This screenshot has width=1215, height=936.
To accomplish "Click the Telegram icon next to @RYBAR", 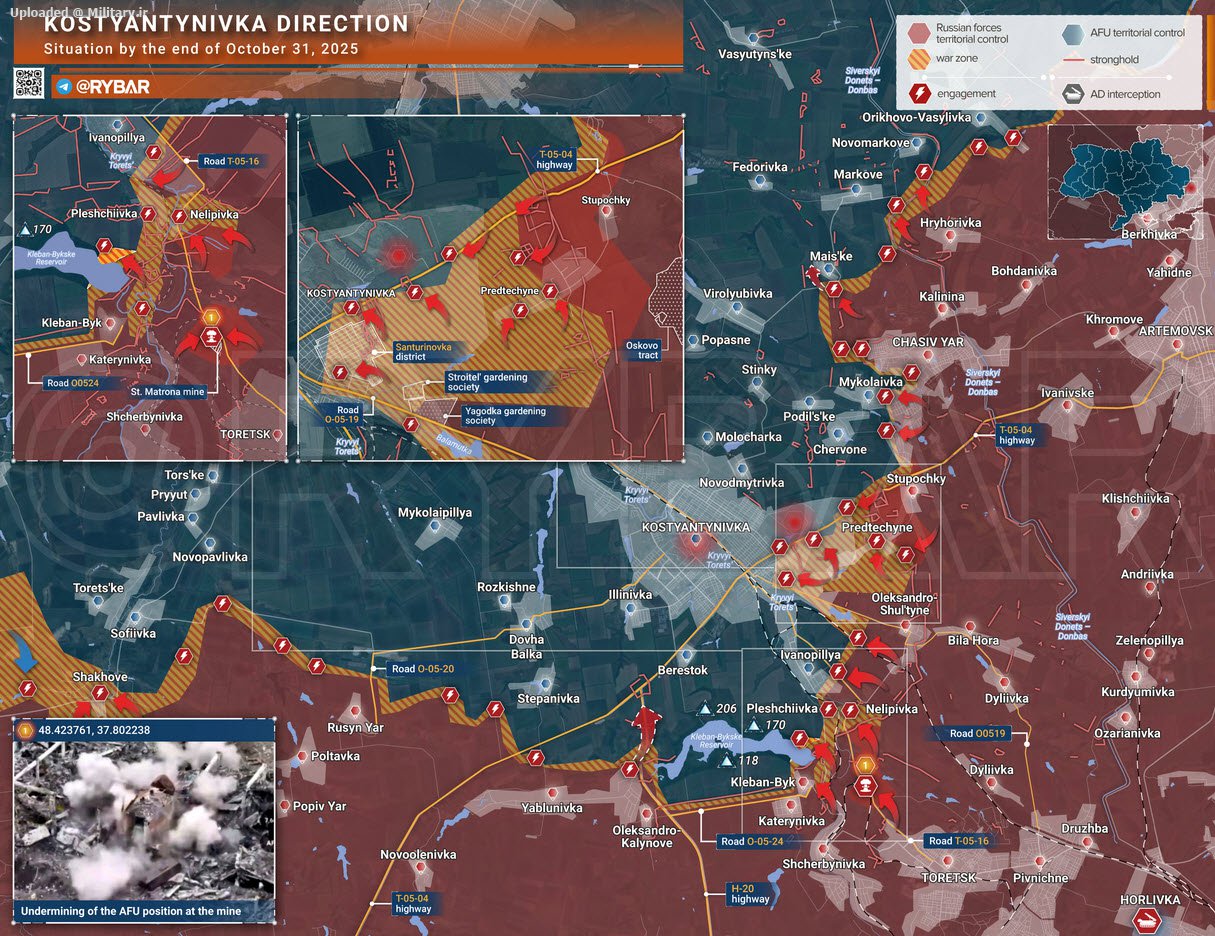I will pyautogui.click(x=64, y=87).
